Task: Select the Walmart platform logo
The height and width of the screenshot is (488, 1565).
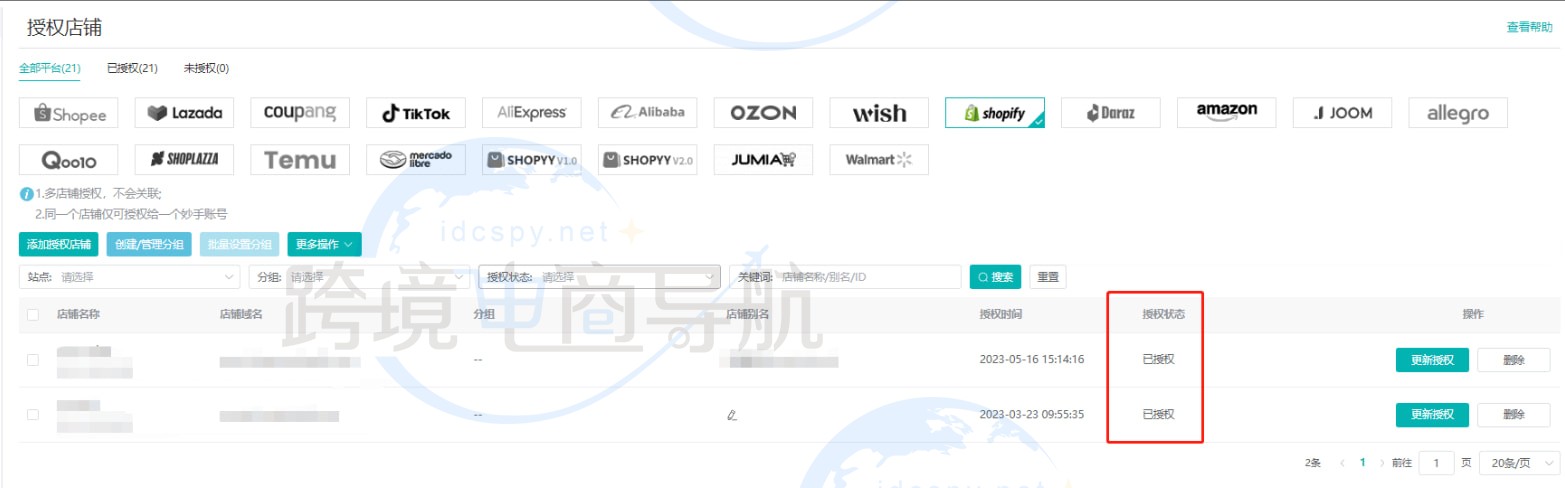Action: (879, 160)
